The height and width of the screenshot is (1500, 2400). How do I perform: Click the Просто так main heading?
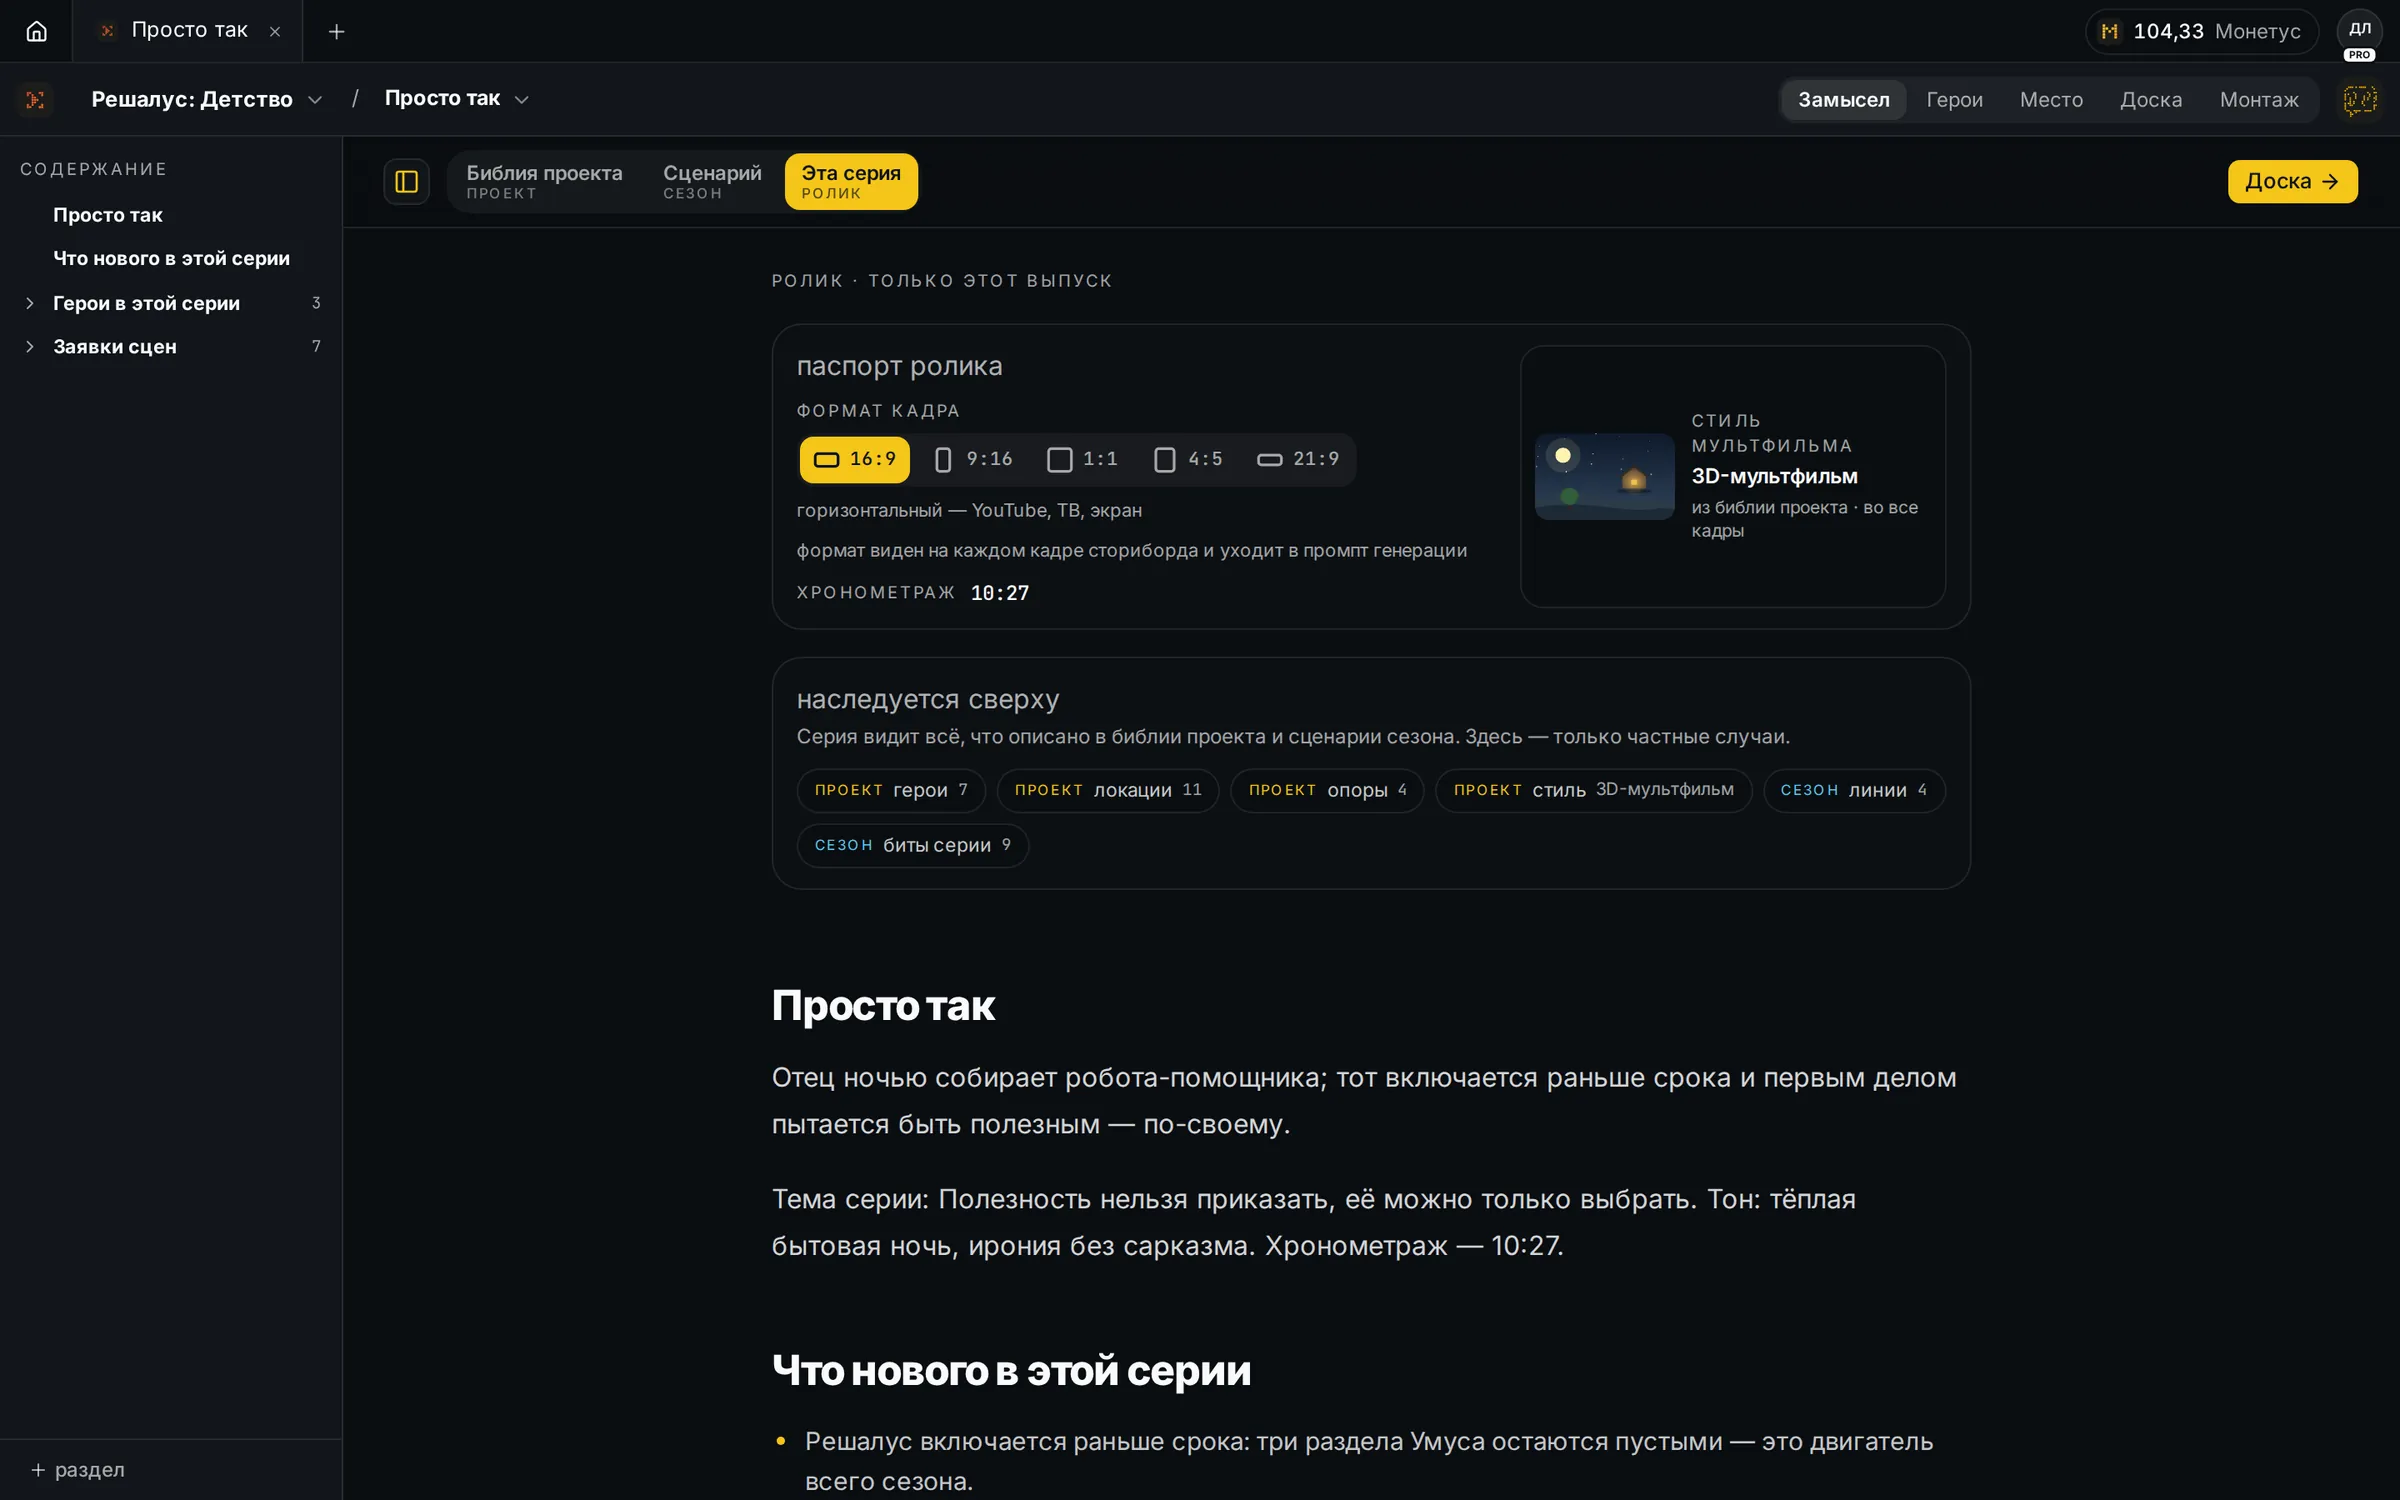[x=883, y=1005]
